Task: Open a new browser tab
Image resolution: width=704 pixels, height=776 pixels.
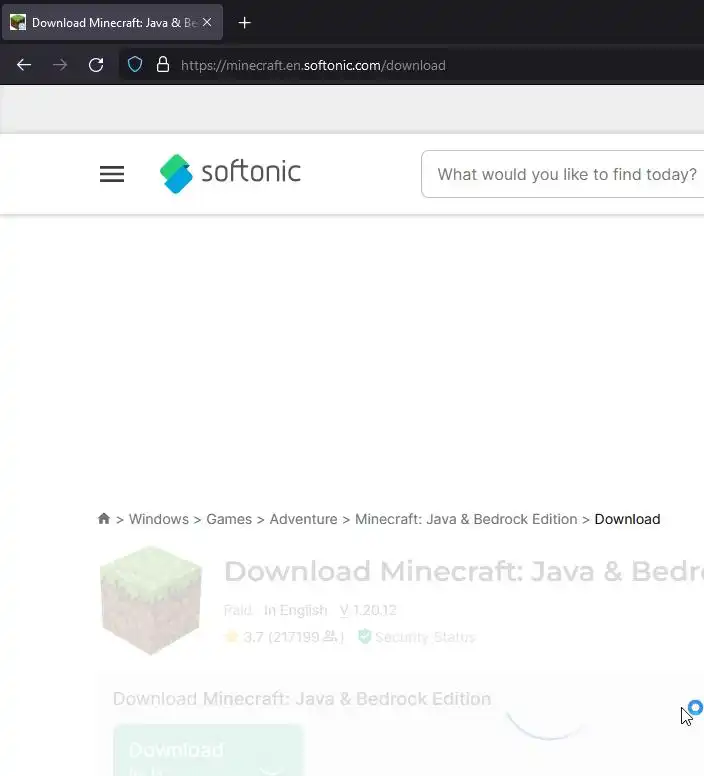Action: [x=244, y=23]
